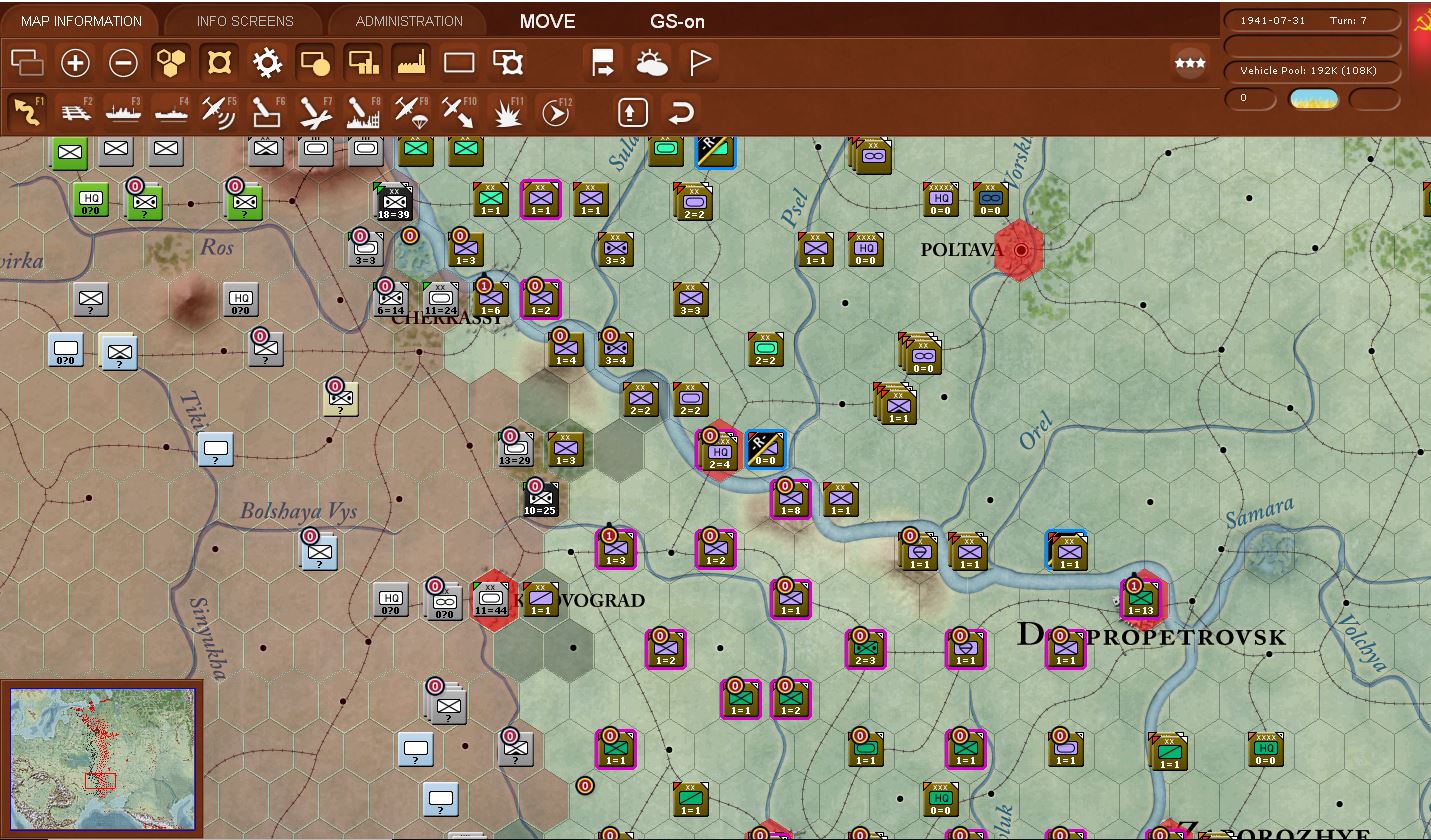Open the MAP INFORMATION tab
The image size is (1431, 840).
tap(81, 21)
